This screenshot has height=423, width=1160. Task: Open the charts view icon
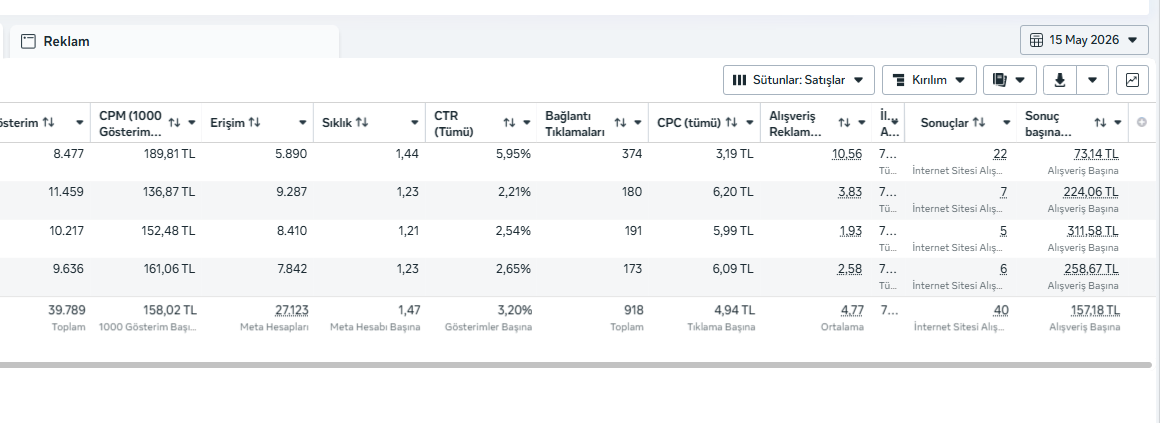pos(1132,80)
